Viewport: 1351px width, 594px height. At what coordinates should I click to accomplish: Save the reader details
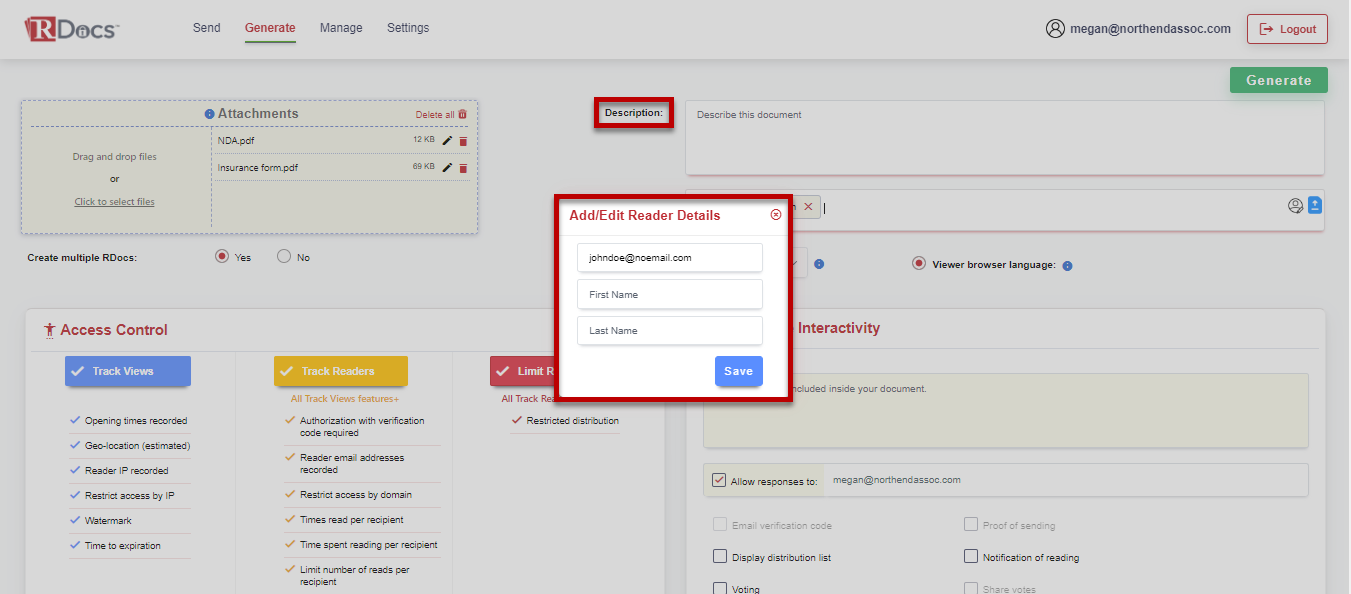tap(738, 371)
